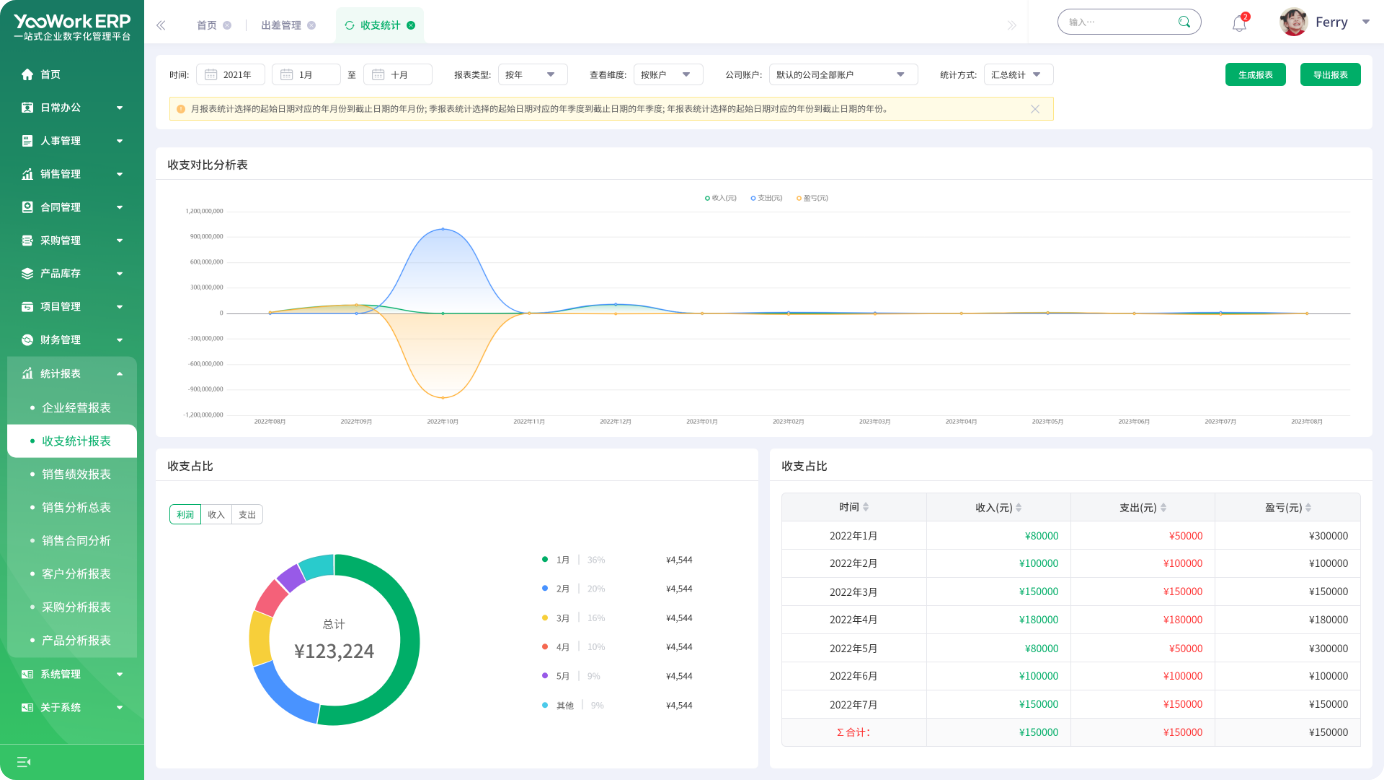Open 销售绩效报表 in the sidebar

(76, 474)
